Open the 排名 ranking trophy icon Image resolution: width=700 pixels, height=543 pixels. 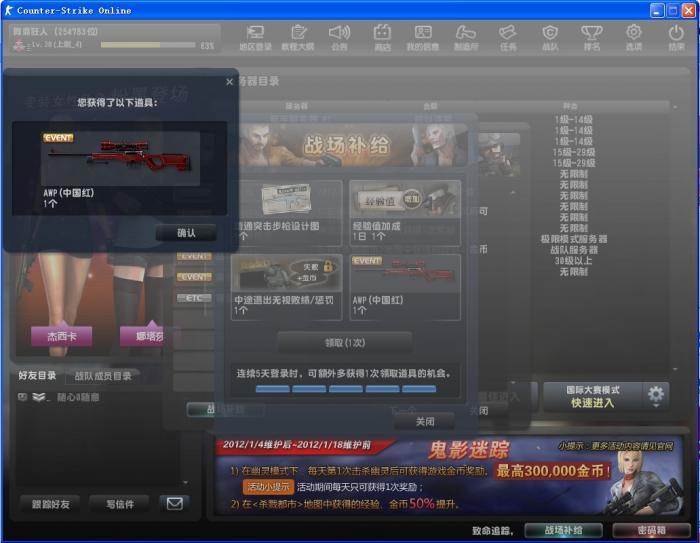click(x=592, y=37)
